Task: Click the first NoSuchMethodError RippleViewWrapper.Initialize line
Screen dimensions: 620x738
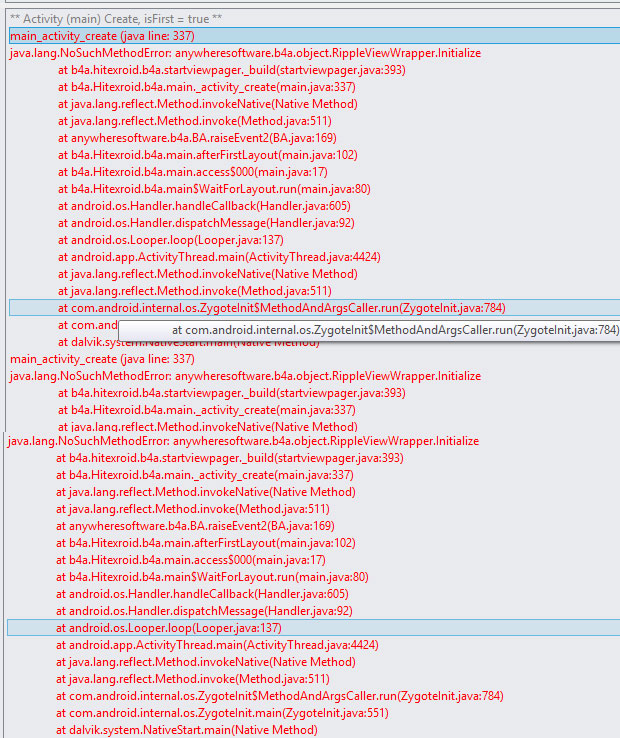Action: click(245, 53)
